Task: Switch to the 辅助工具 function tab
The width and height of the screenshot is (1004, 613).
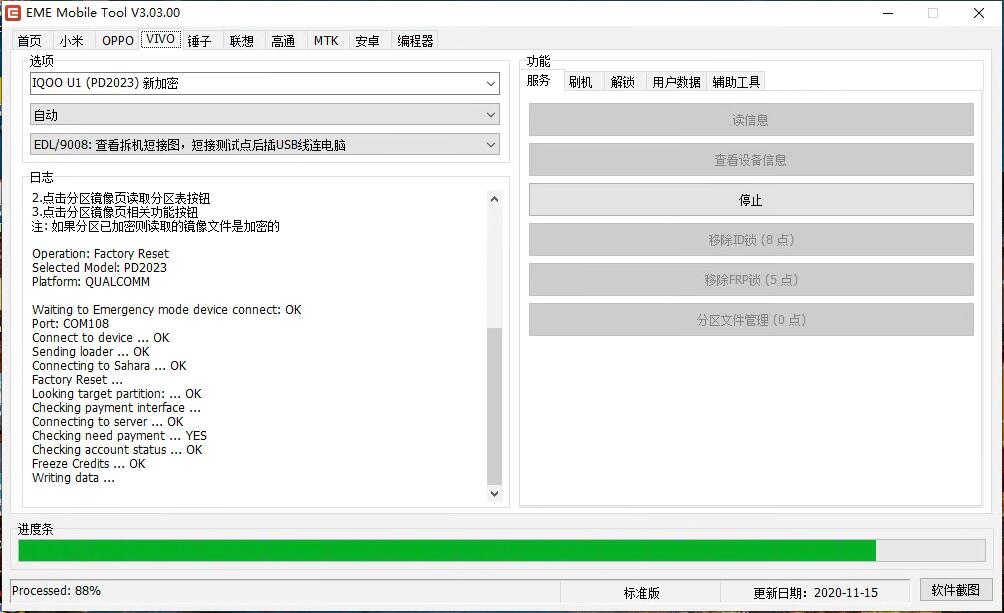Action: click(x=736, y=82)
